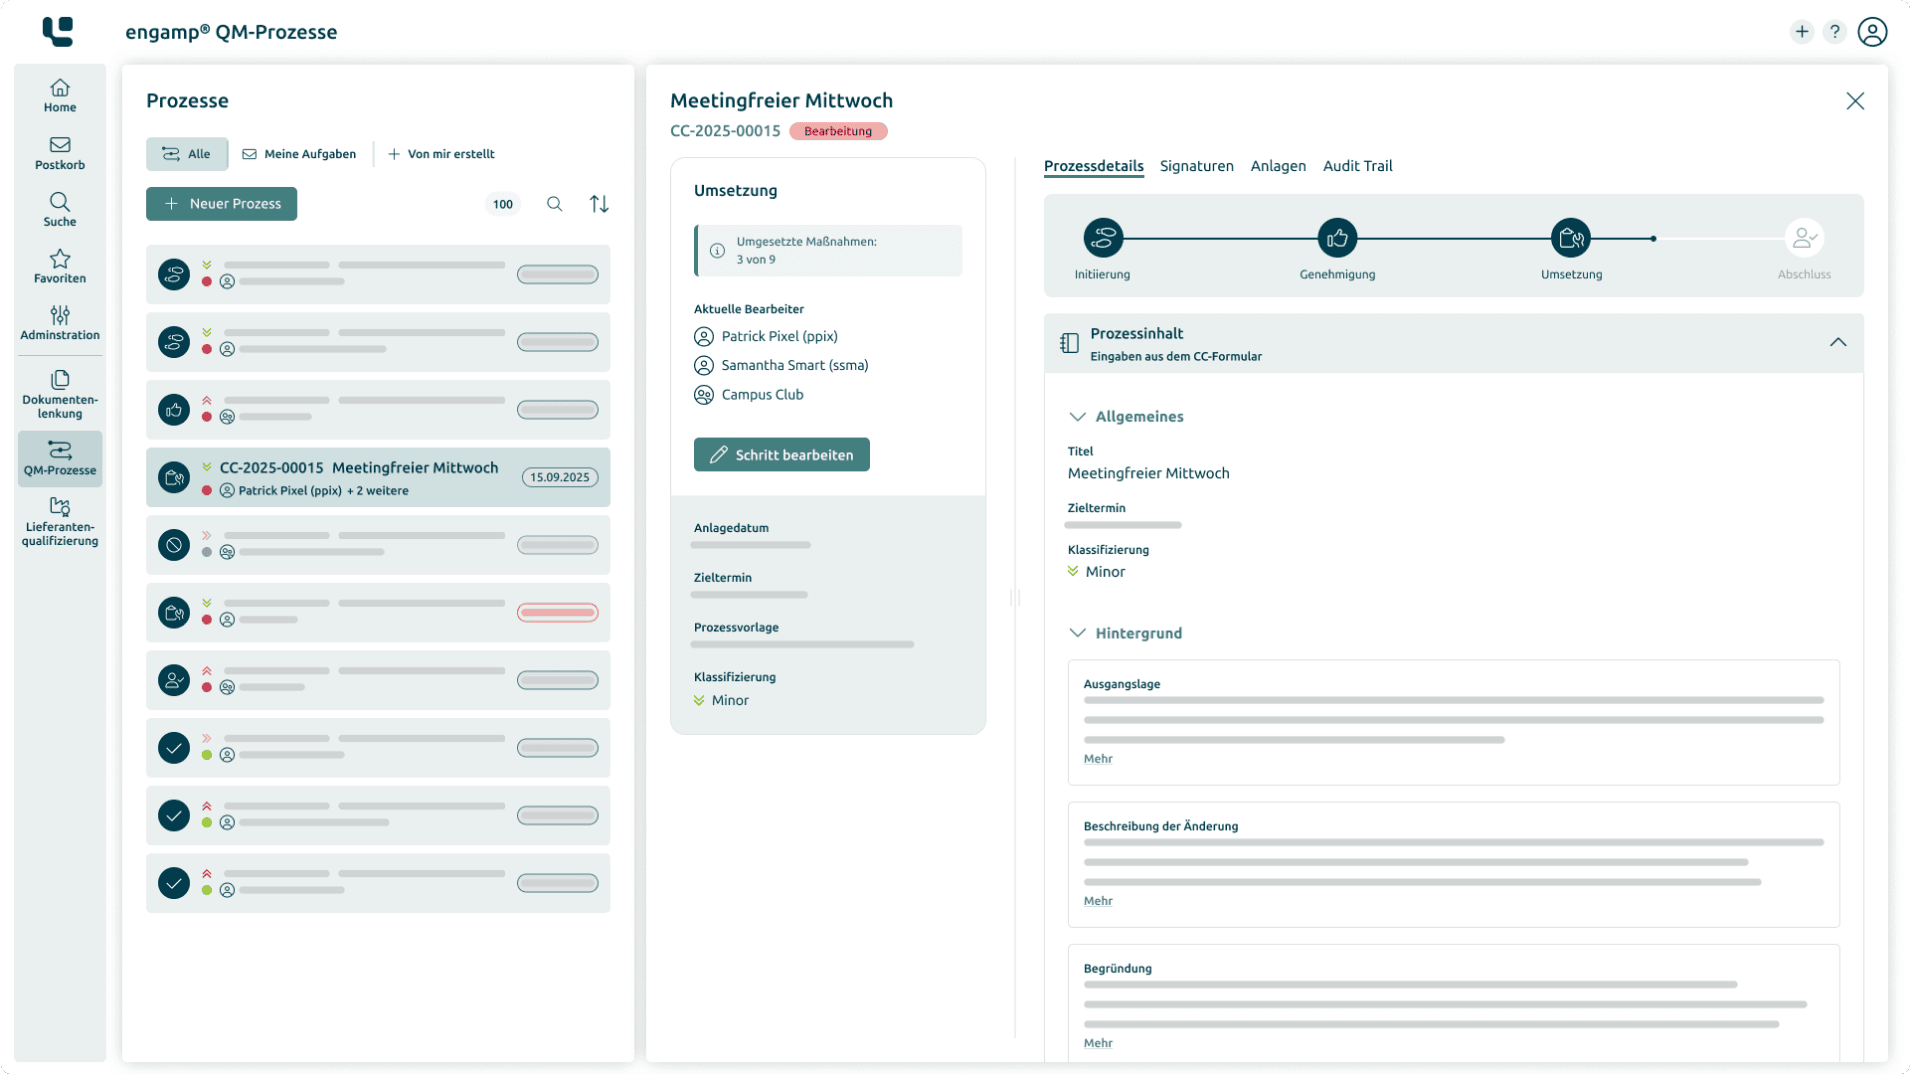
Task: Enable the Meine Aufgaben filter
Action: point(299,153)
